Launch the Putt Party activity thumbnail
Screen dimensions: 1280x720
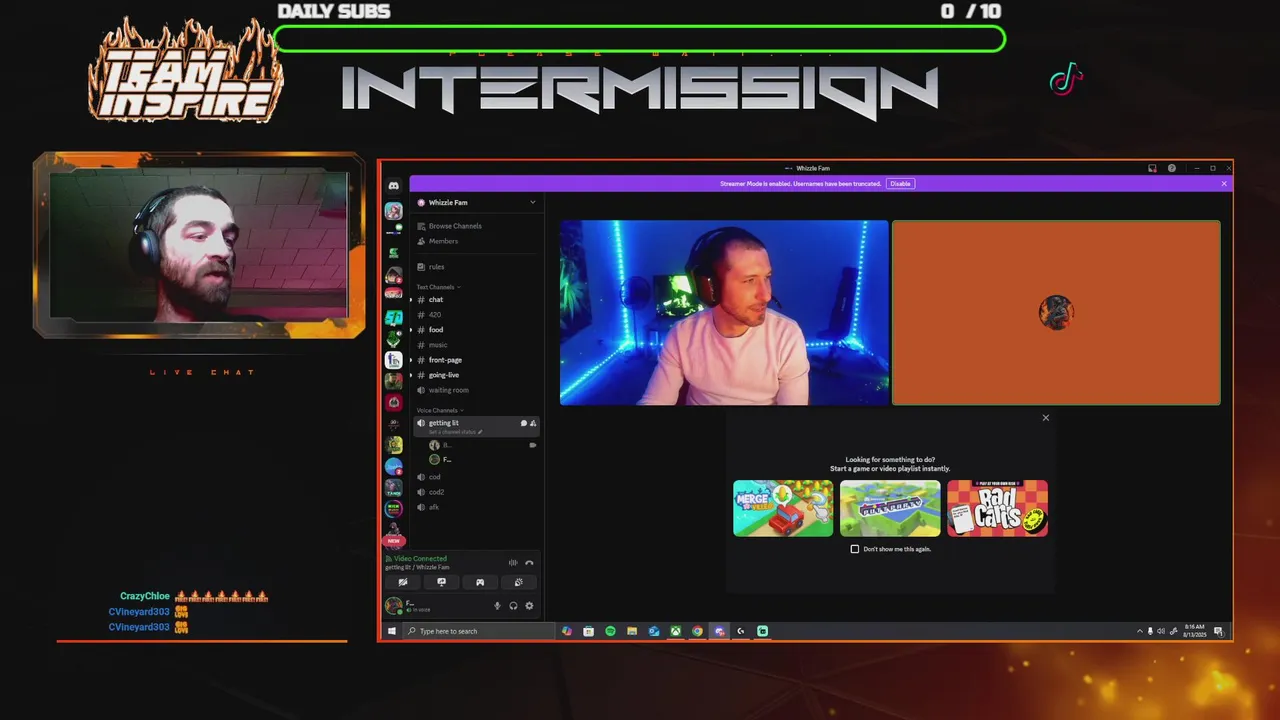point(890,508)
